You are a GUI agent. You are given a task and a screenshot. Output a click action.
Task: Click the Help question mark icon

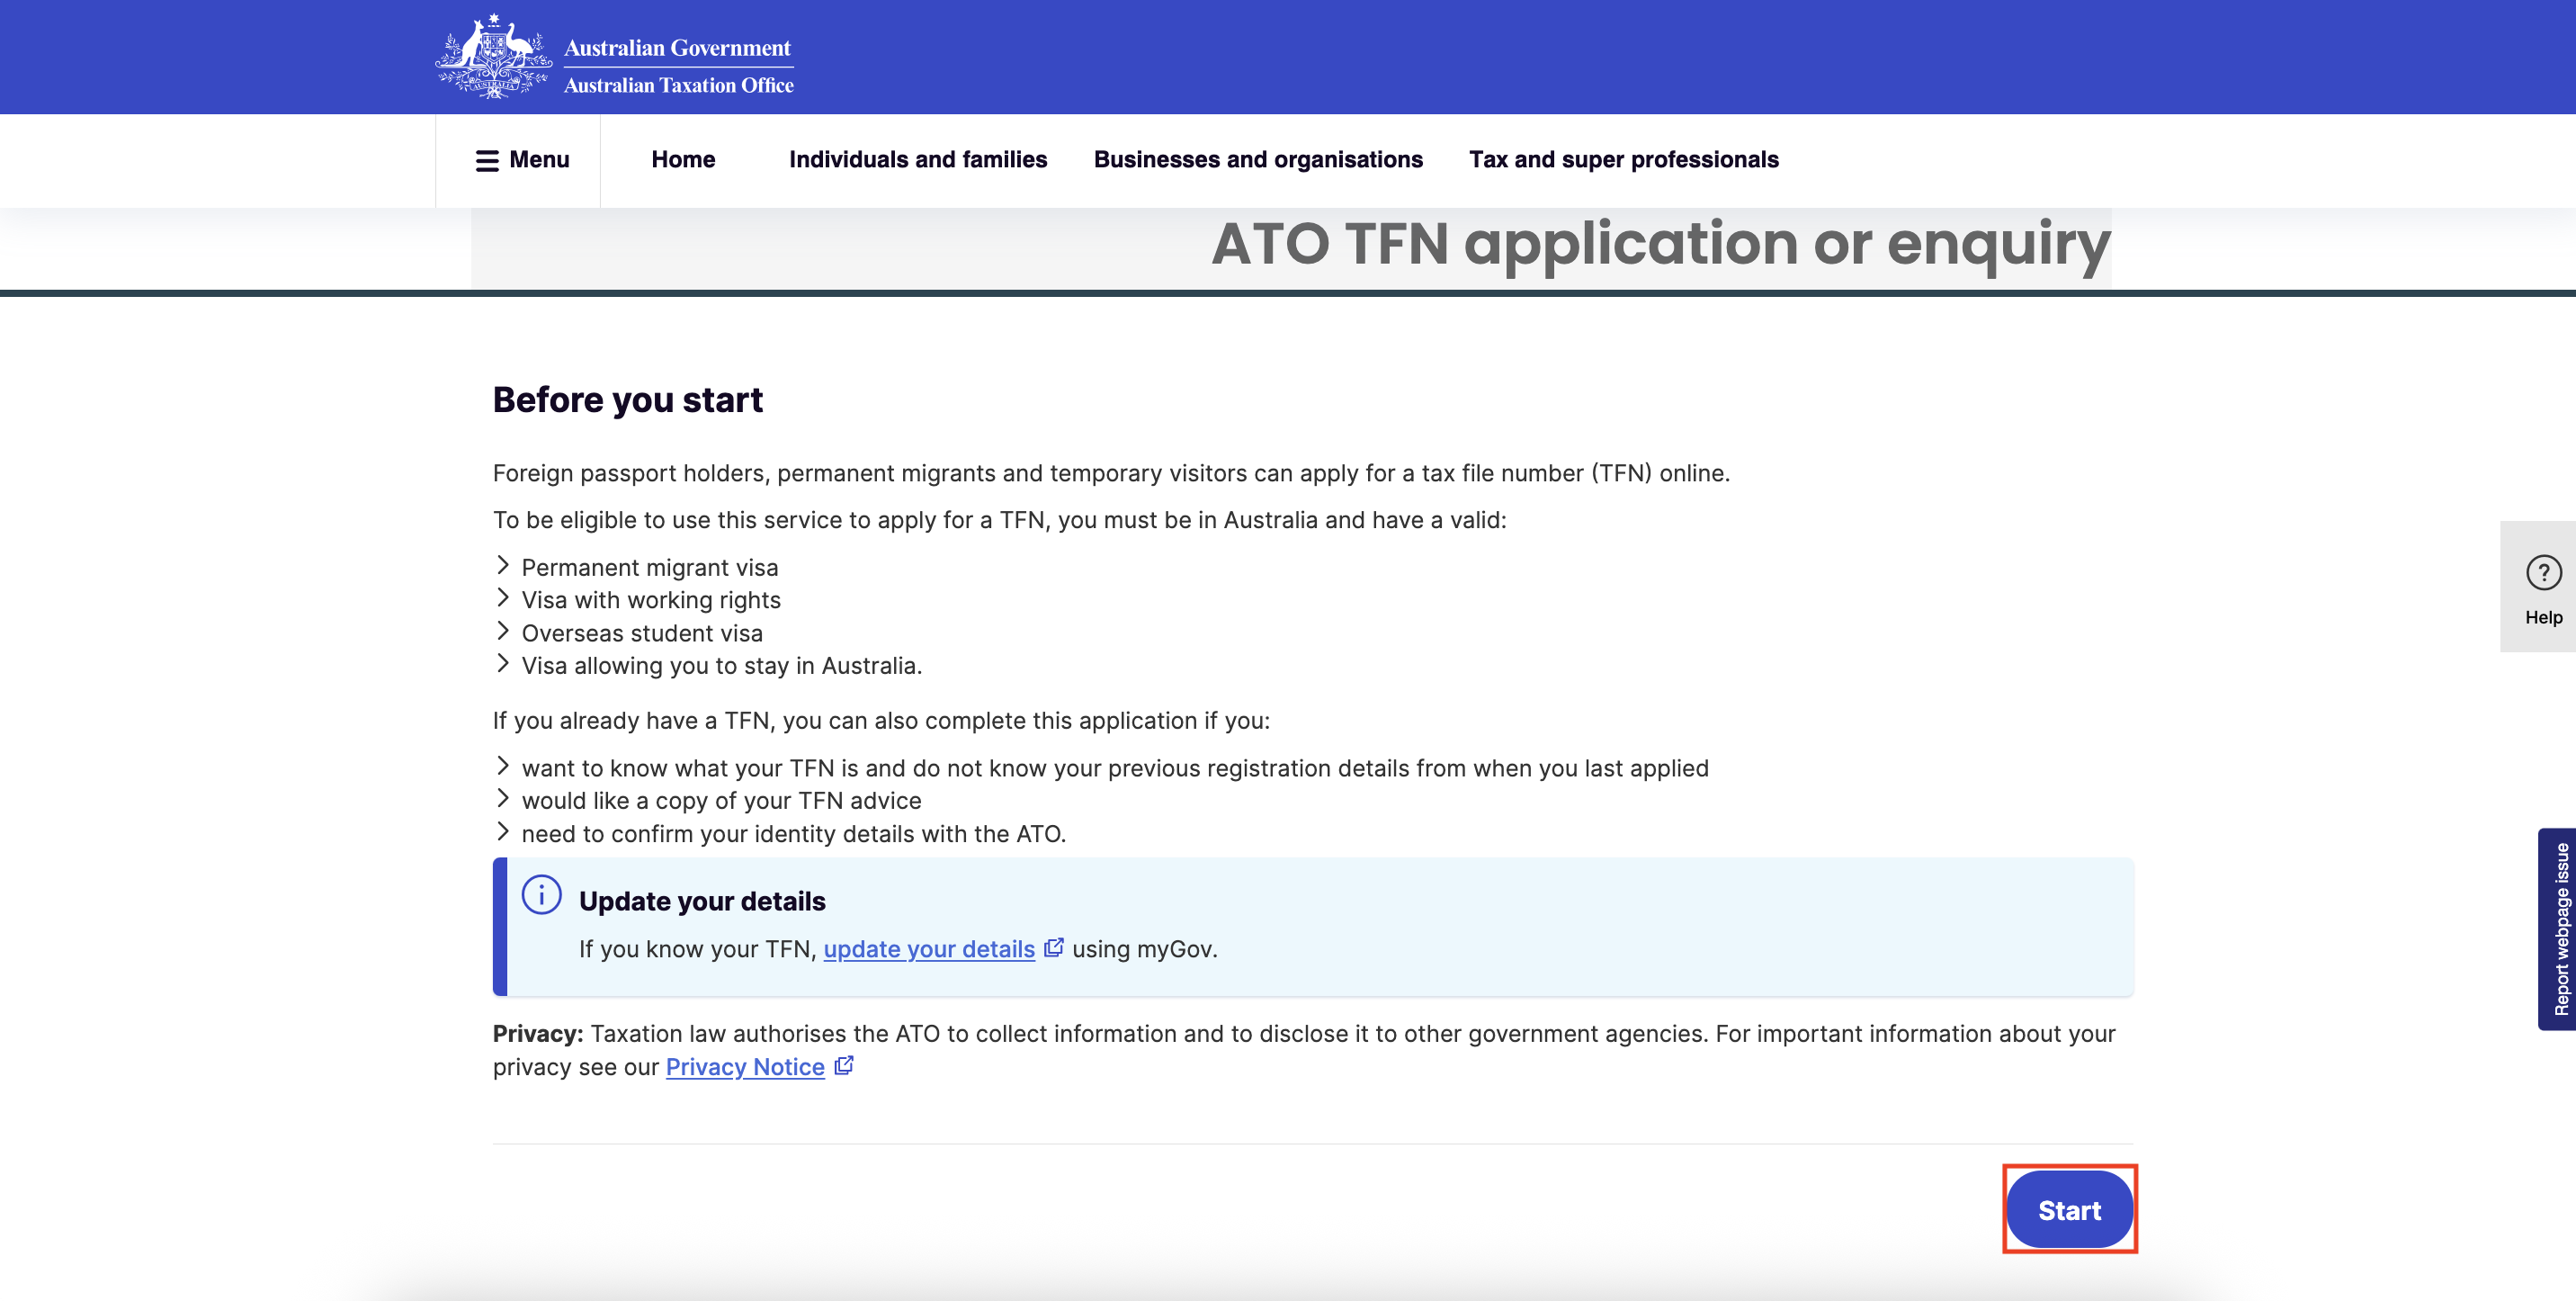(2543, 573)
